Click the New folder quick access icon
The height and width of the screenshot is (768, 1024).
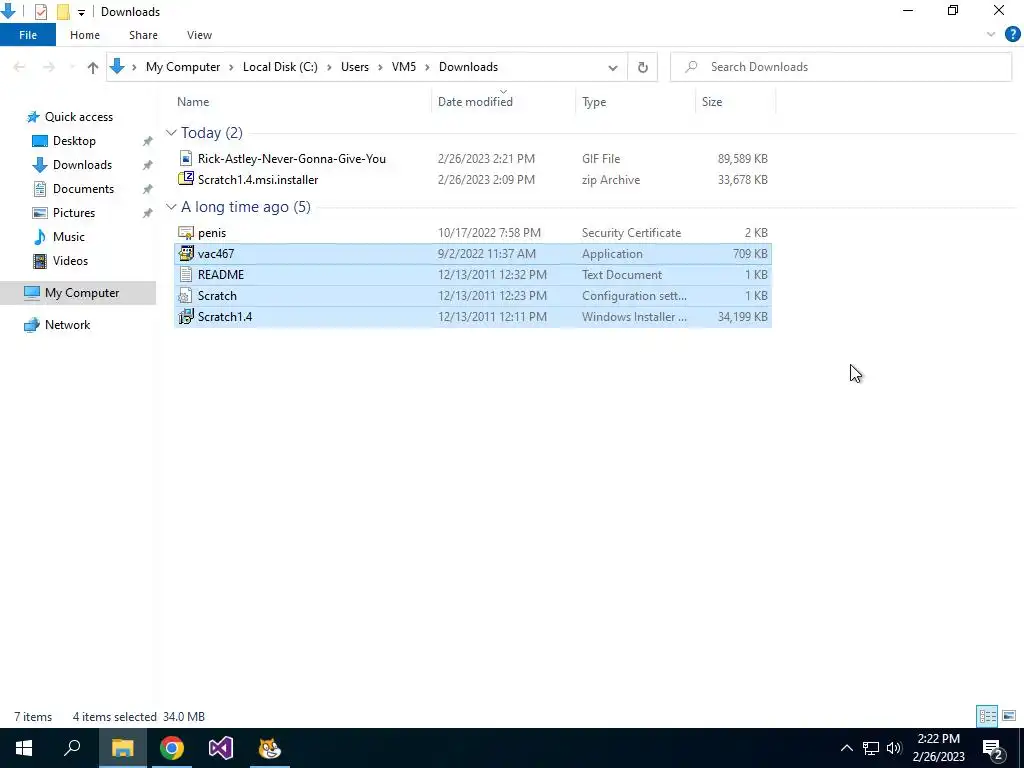coord(63,12)
